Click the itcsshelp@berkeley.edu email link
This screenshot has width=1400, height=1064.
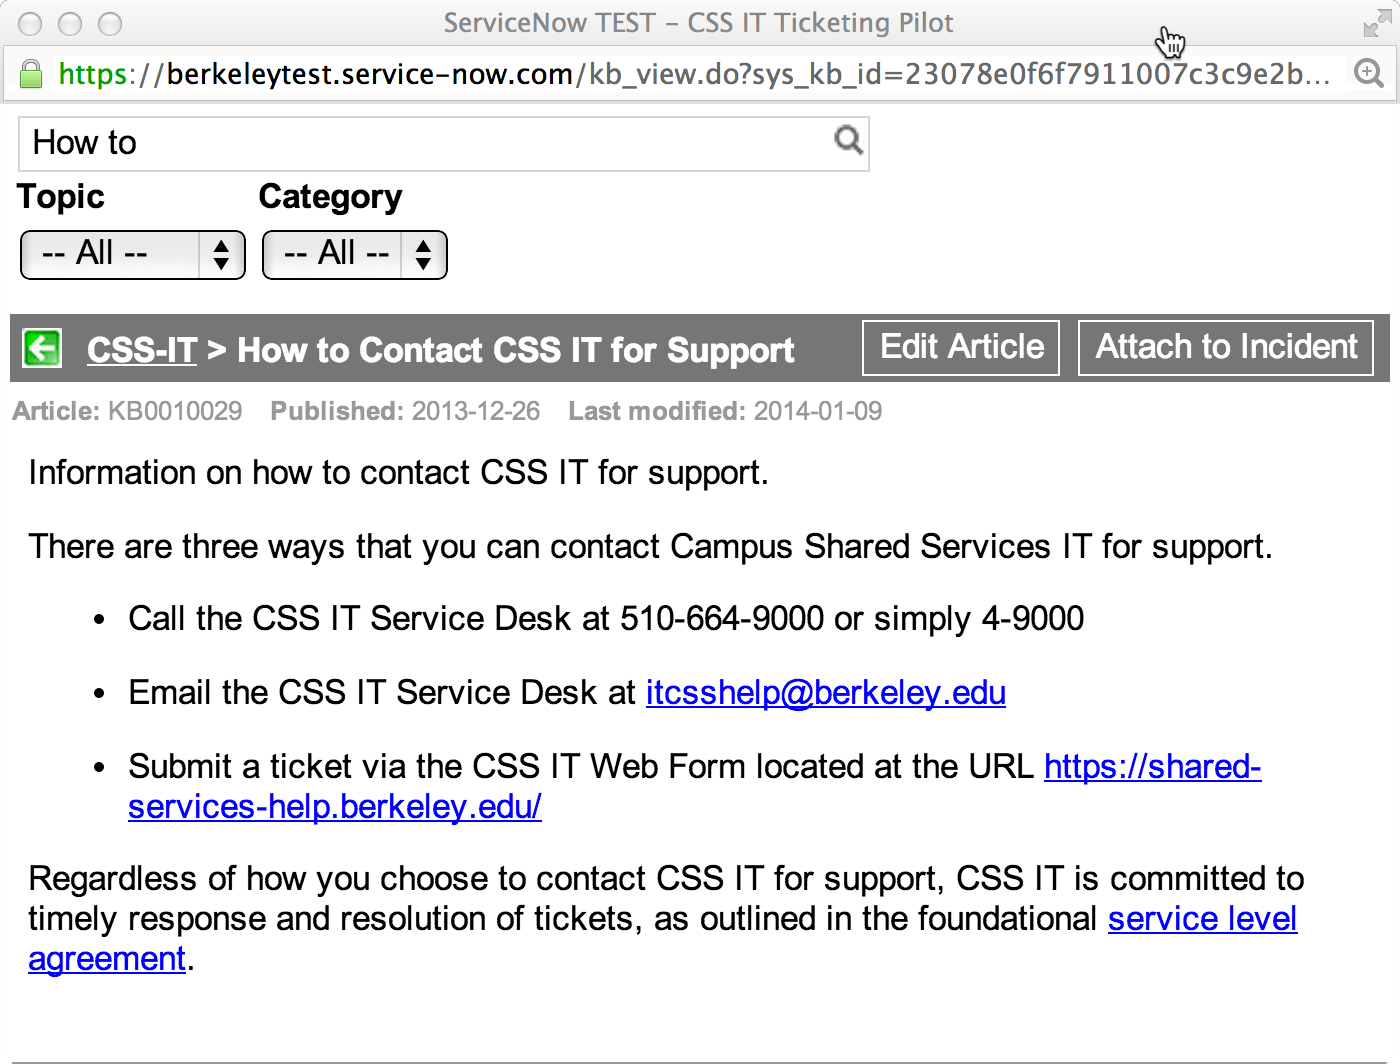tap(825, 692)
